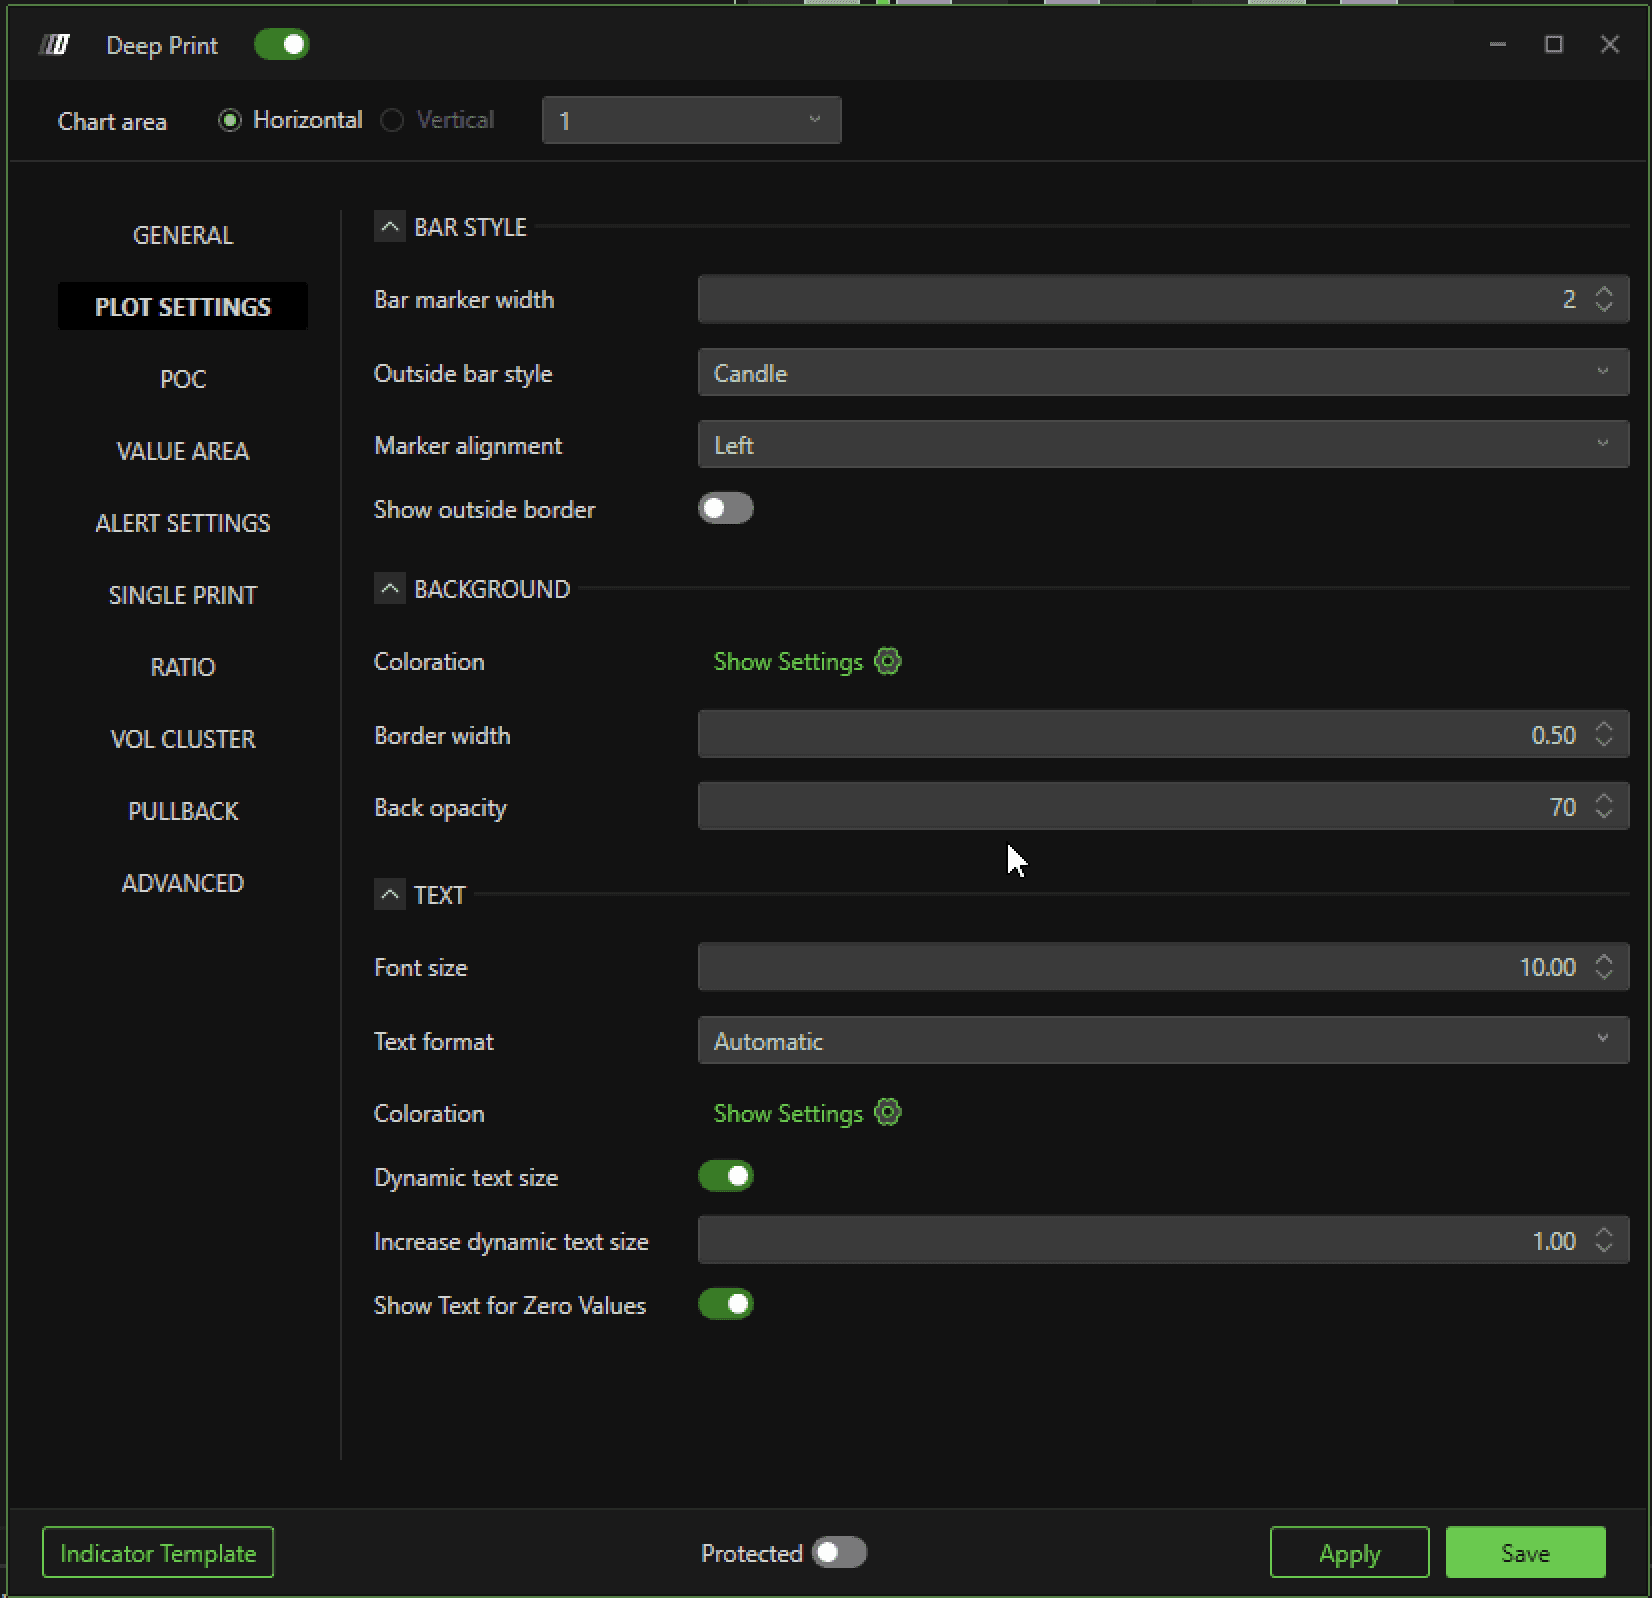Click the Font size input field
Viewport: 1652px width, 1598px height.
click(1163, 967)
